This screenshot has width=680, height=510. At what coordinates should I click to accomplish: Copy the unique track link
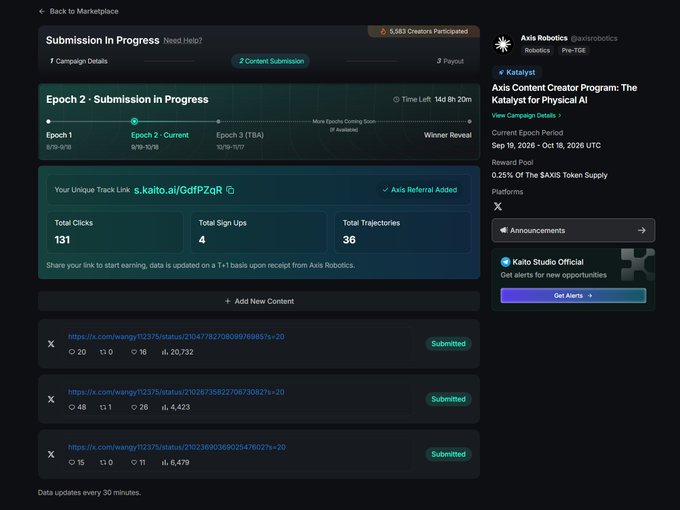tap(230, 190)
